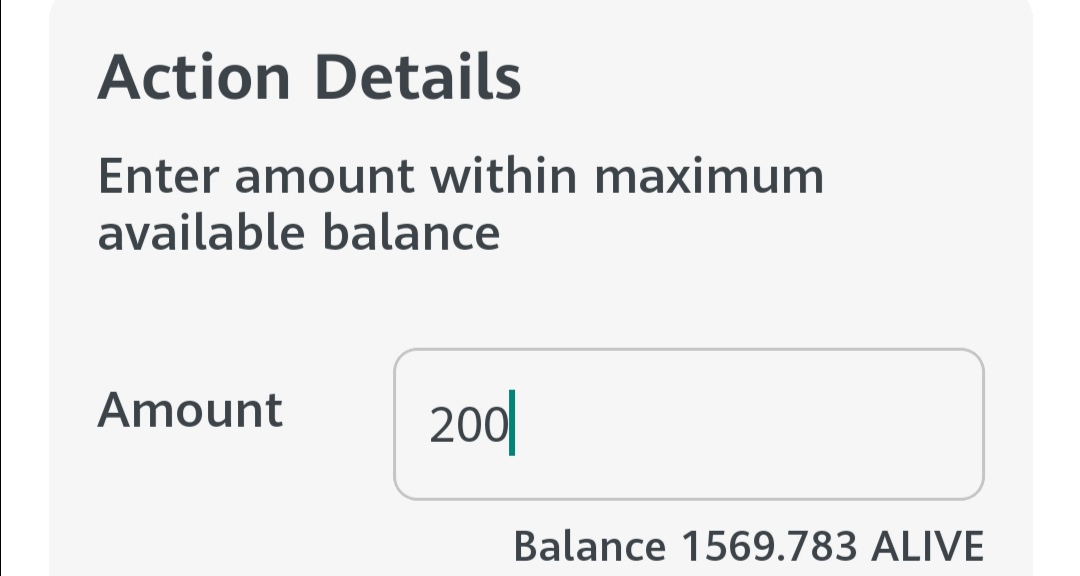Tap the word "Balance" below the field

589,546
